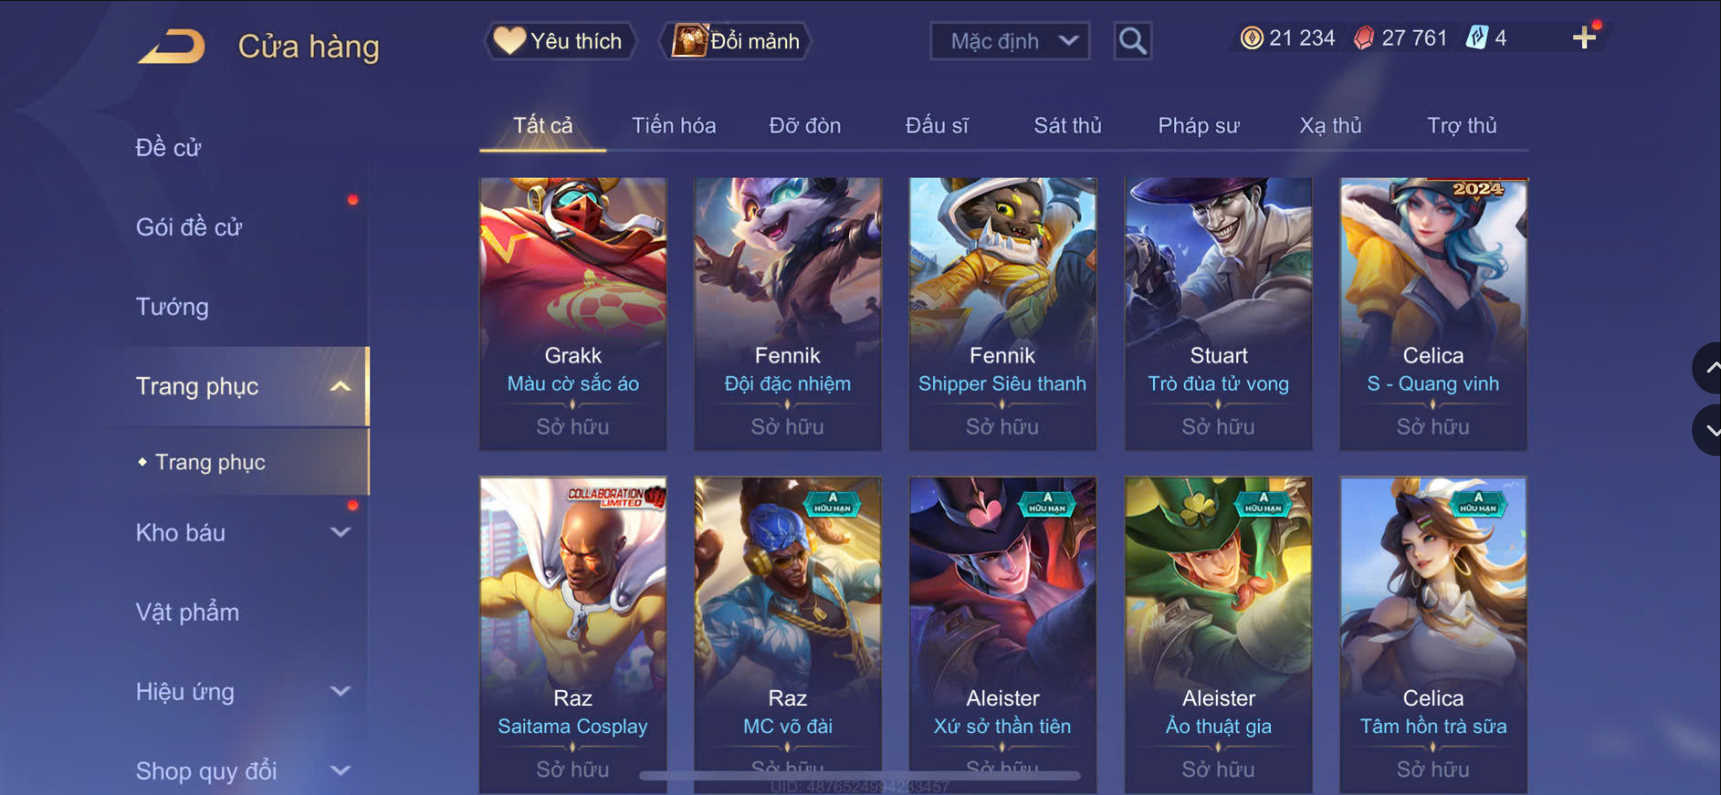Switch to the Pháp sư tab
This screenshot has width=1721, height=795.
[x=1198, y=125]
